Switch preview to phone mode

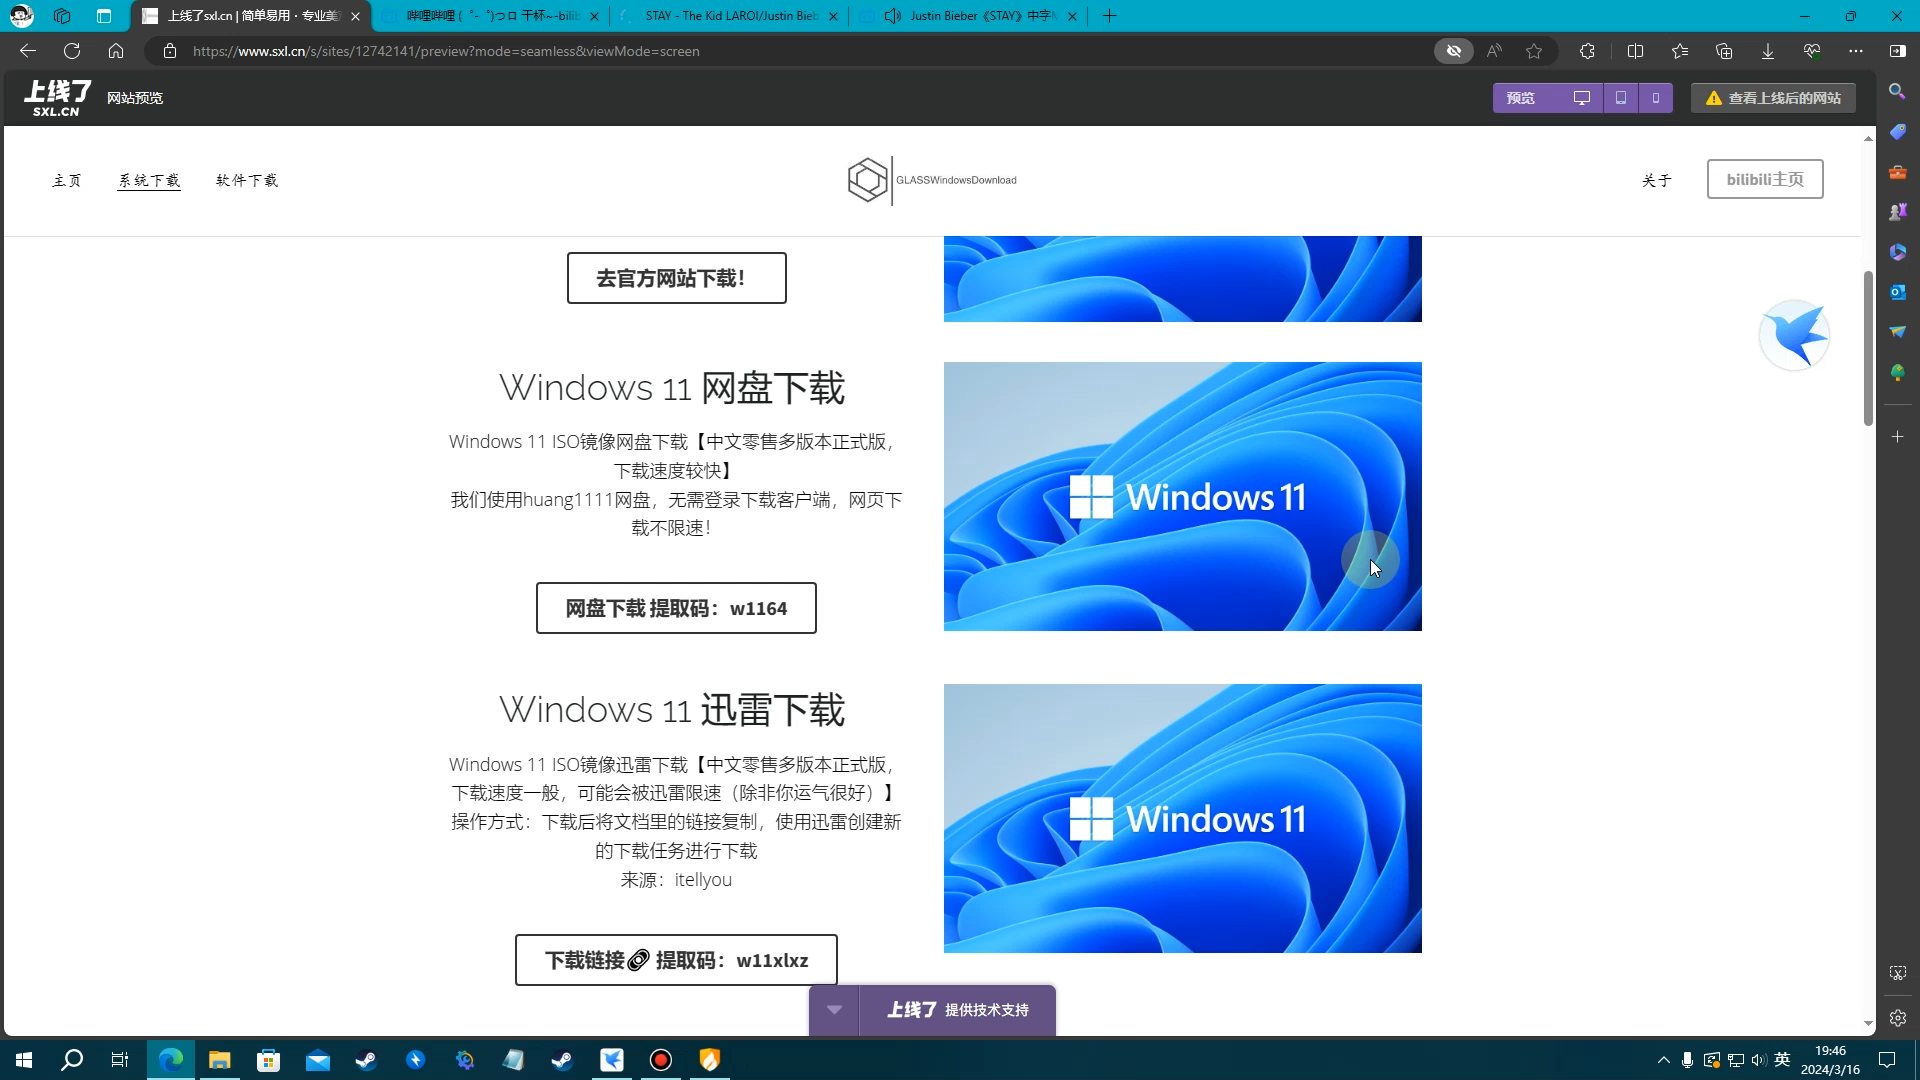(x=1656, y=98)
